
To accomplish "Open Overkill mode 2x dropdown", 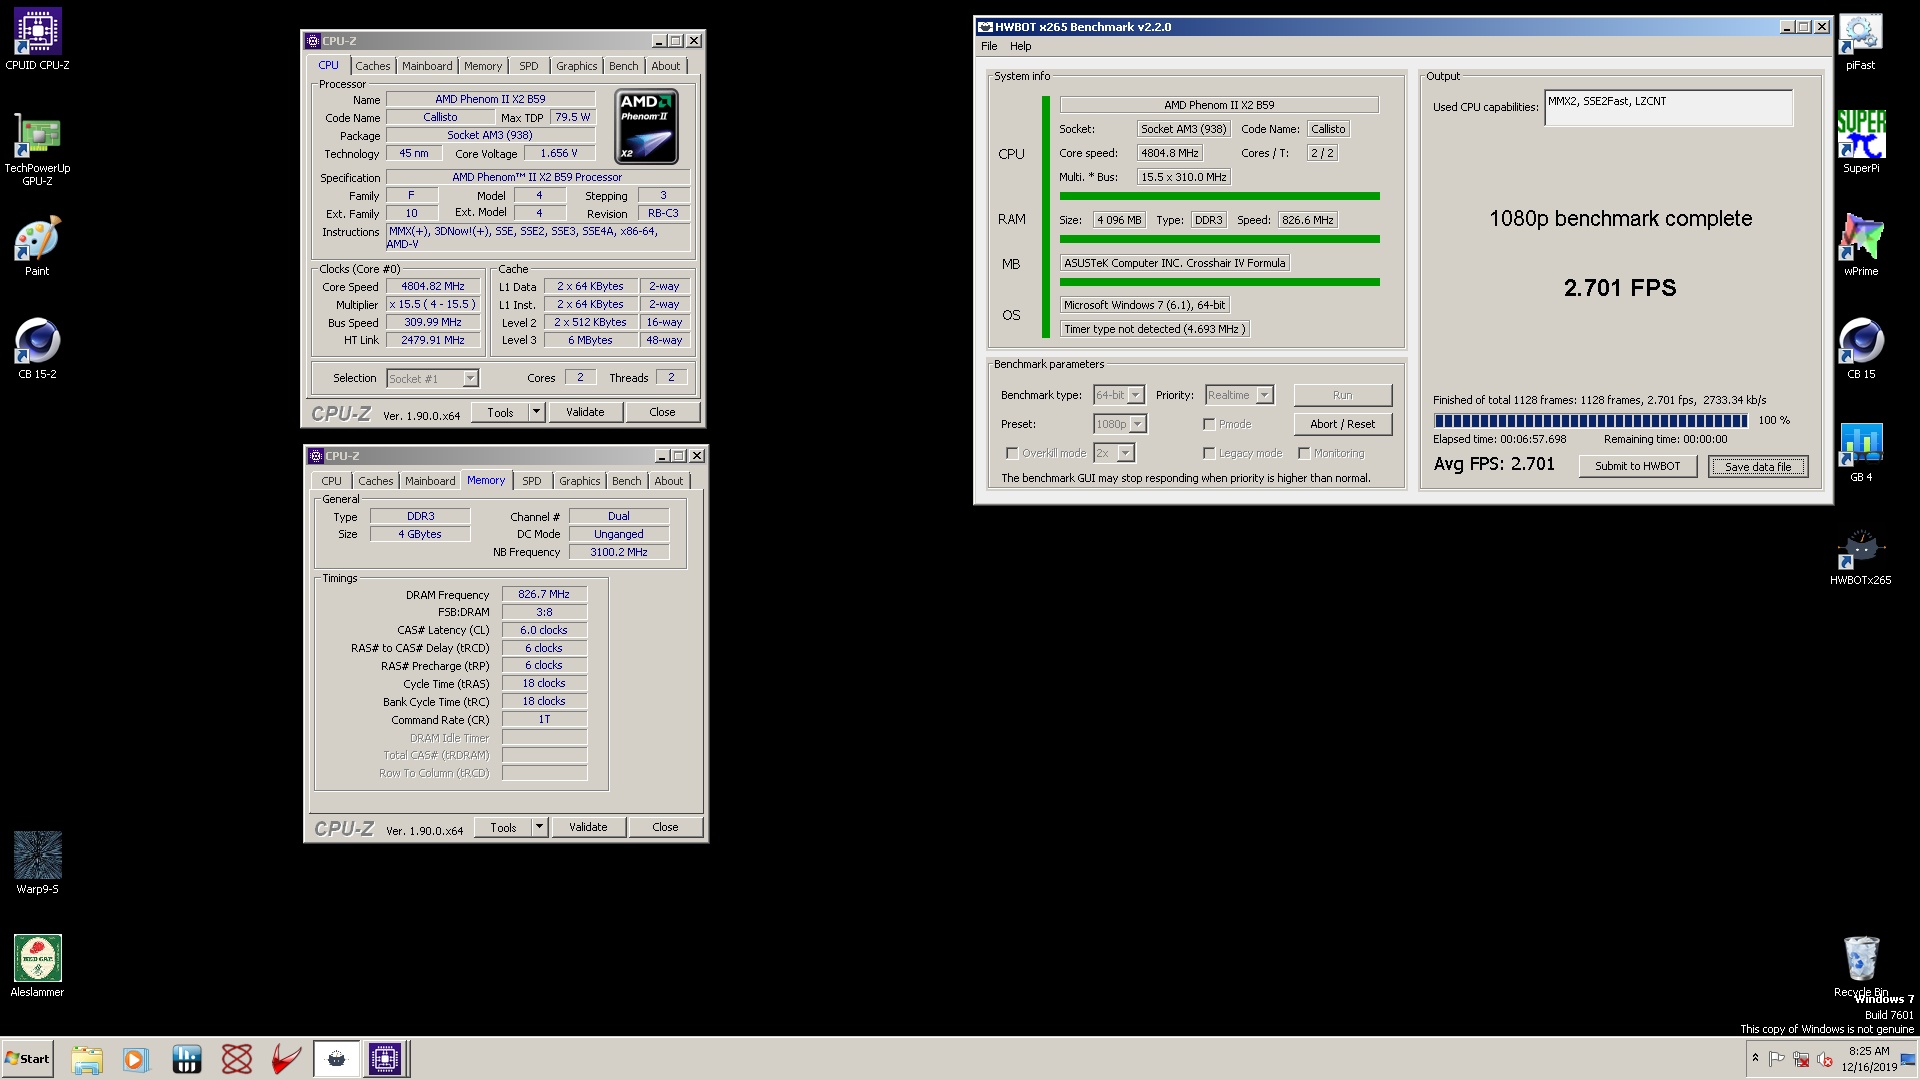I will pos(1126,453).
